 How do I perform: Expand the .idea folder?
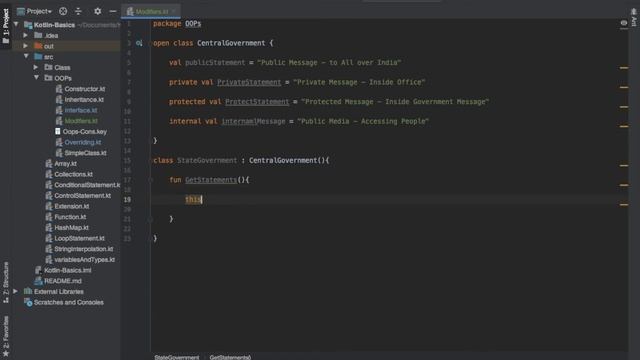tap(26, 36)
